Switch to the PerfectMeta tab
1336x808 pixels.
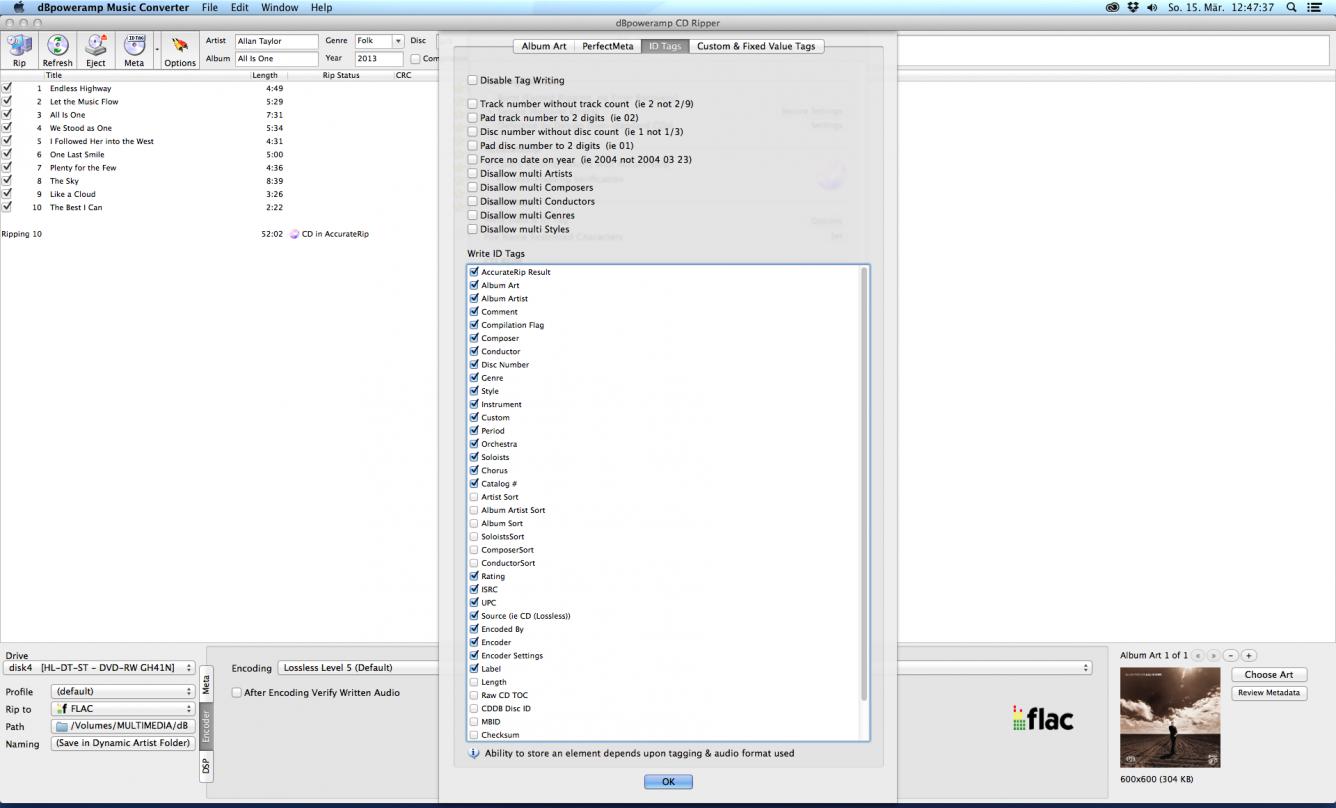click(608, 46)
